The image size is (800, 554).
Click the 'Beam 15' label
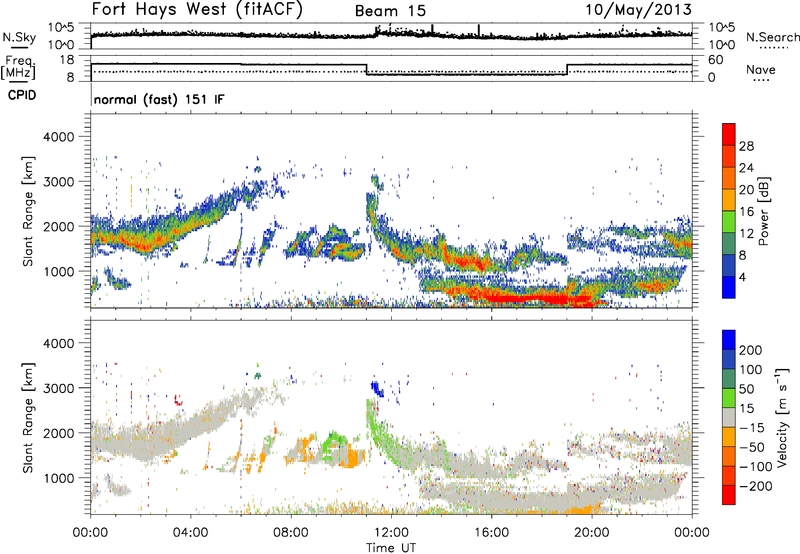coord(390,11)
